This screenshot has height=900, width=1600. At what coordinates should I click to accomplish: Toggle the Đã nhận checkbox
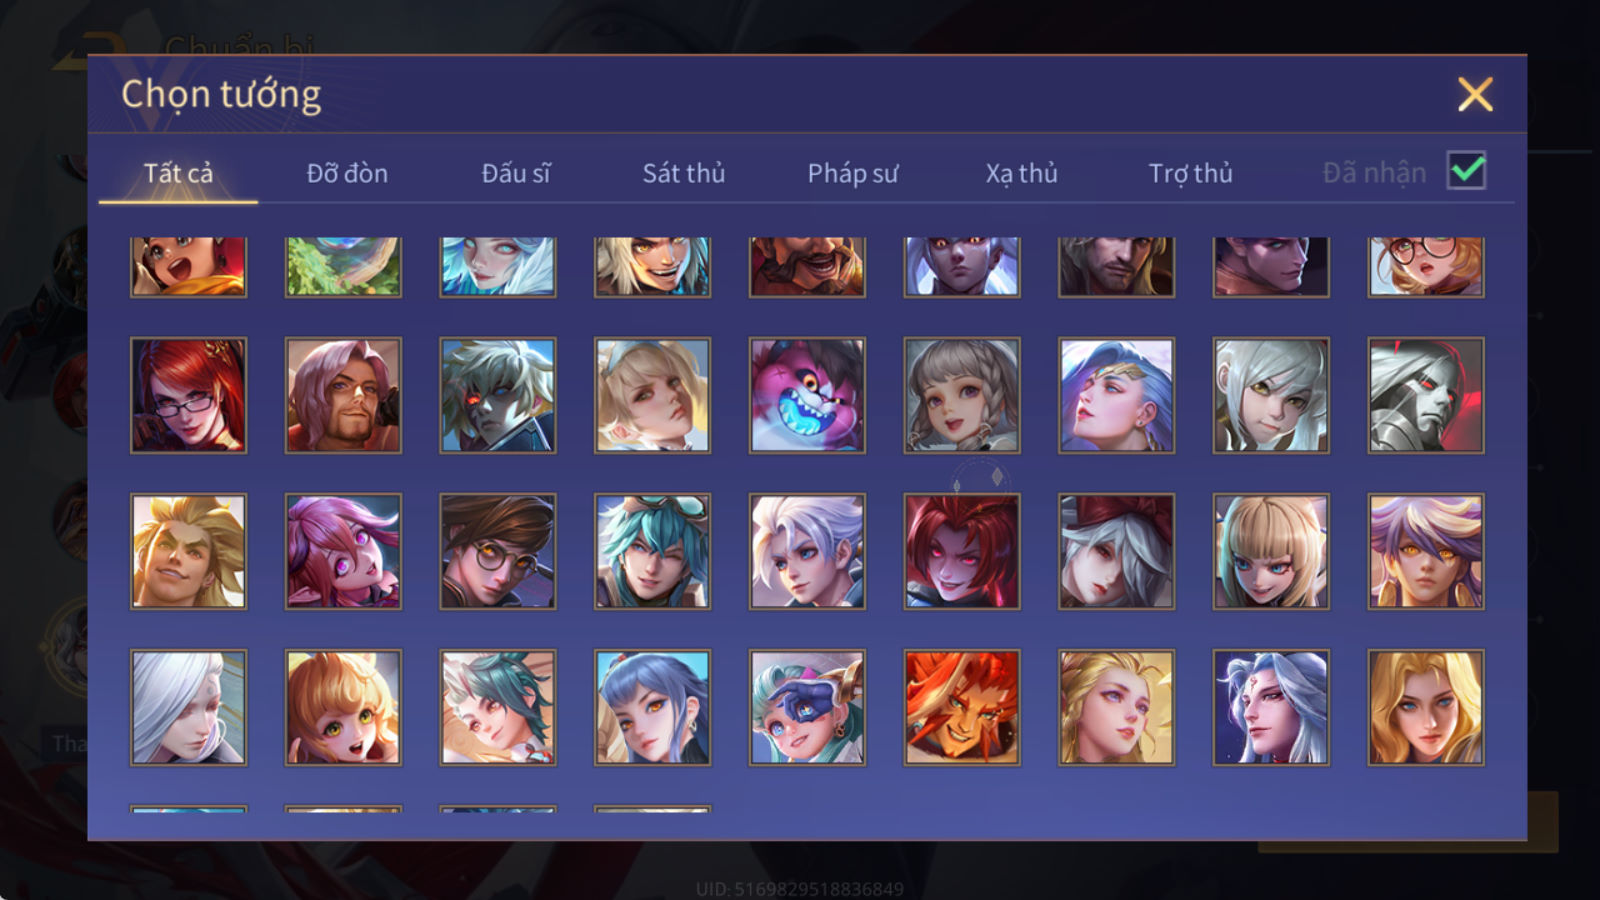click(1466, 171)
